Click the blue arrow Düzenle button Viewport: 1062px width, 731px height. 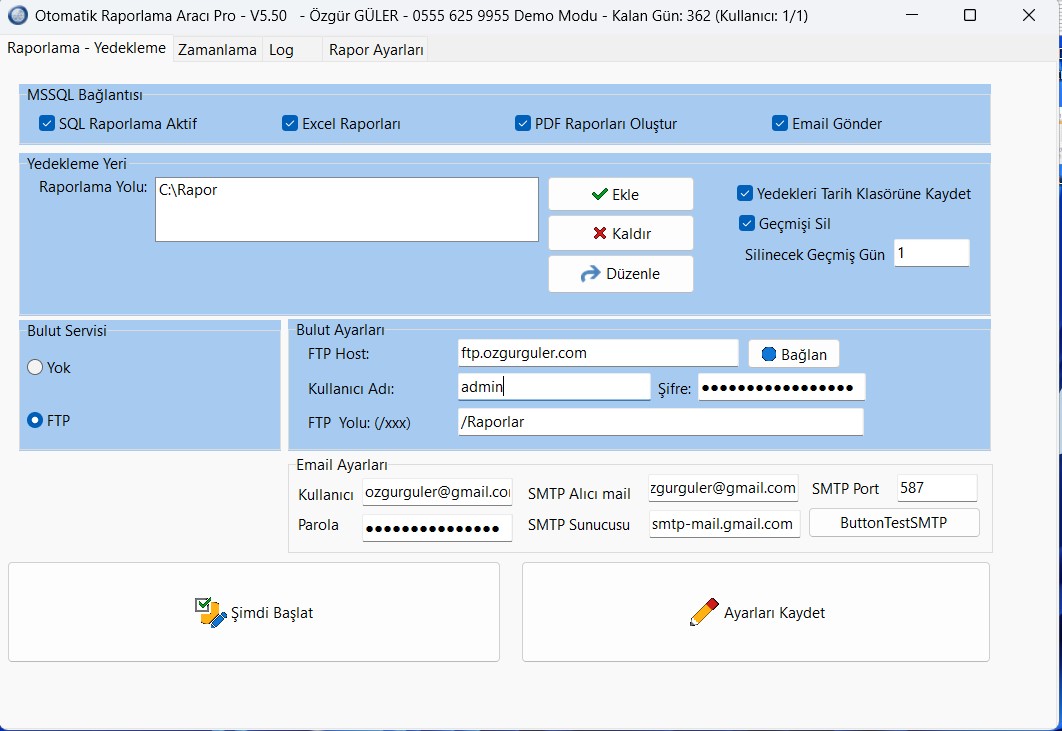(620, 274)
